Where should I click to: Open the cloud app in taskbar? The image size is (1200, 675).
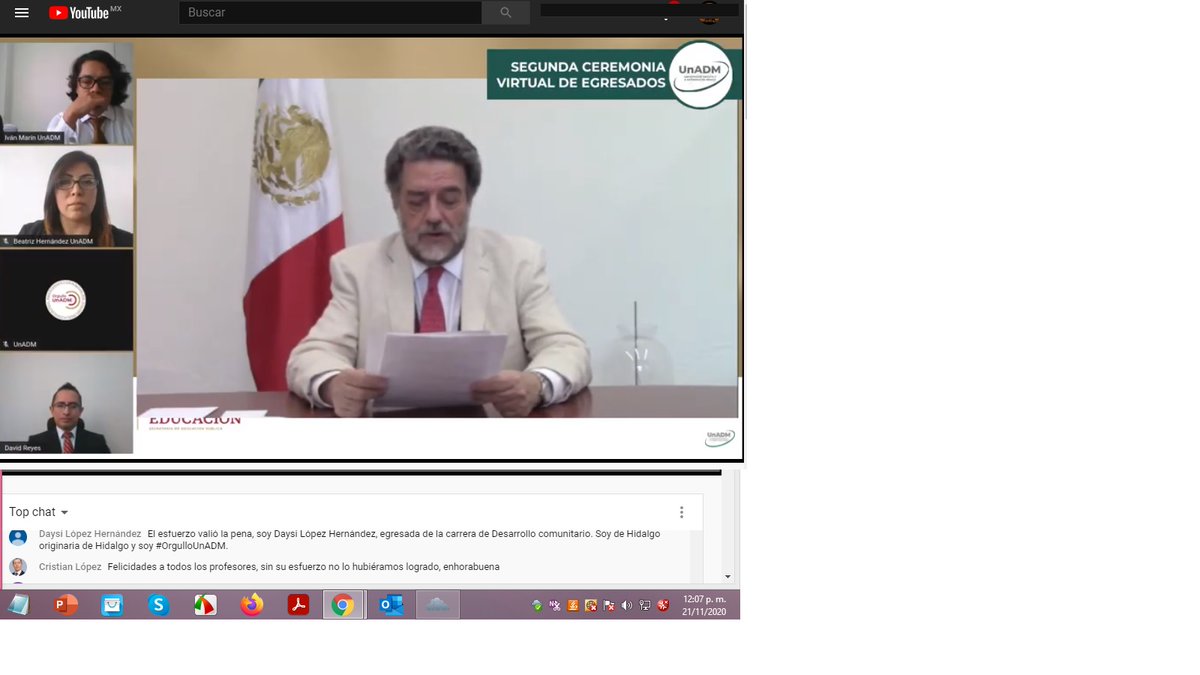[438, 605]
